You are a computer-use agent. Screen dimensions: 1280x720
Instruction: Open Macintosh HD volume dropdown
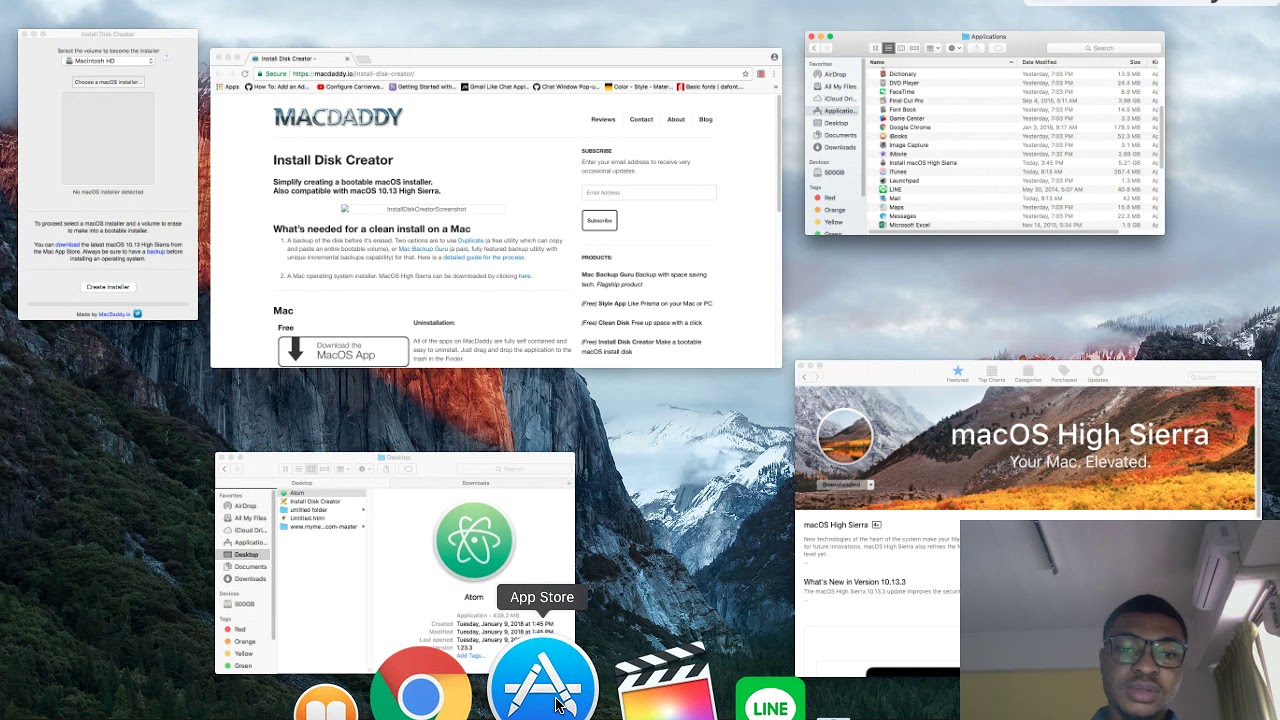[x=108, y=61]
